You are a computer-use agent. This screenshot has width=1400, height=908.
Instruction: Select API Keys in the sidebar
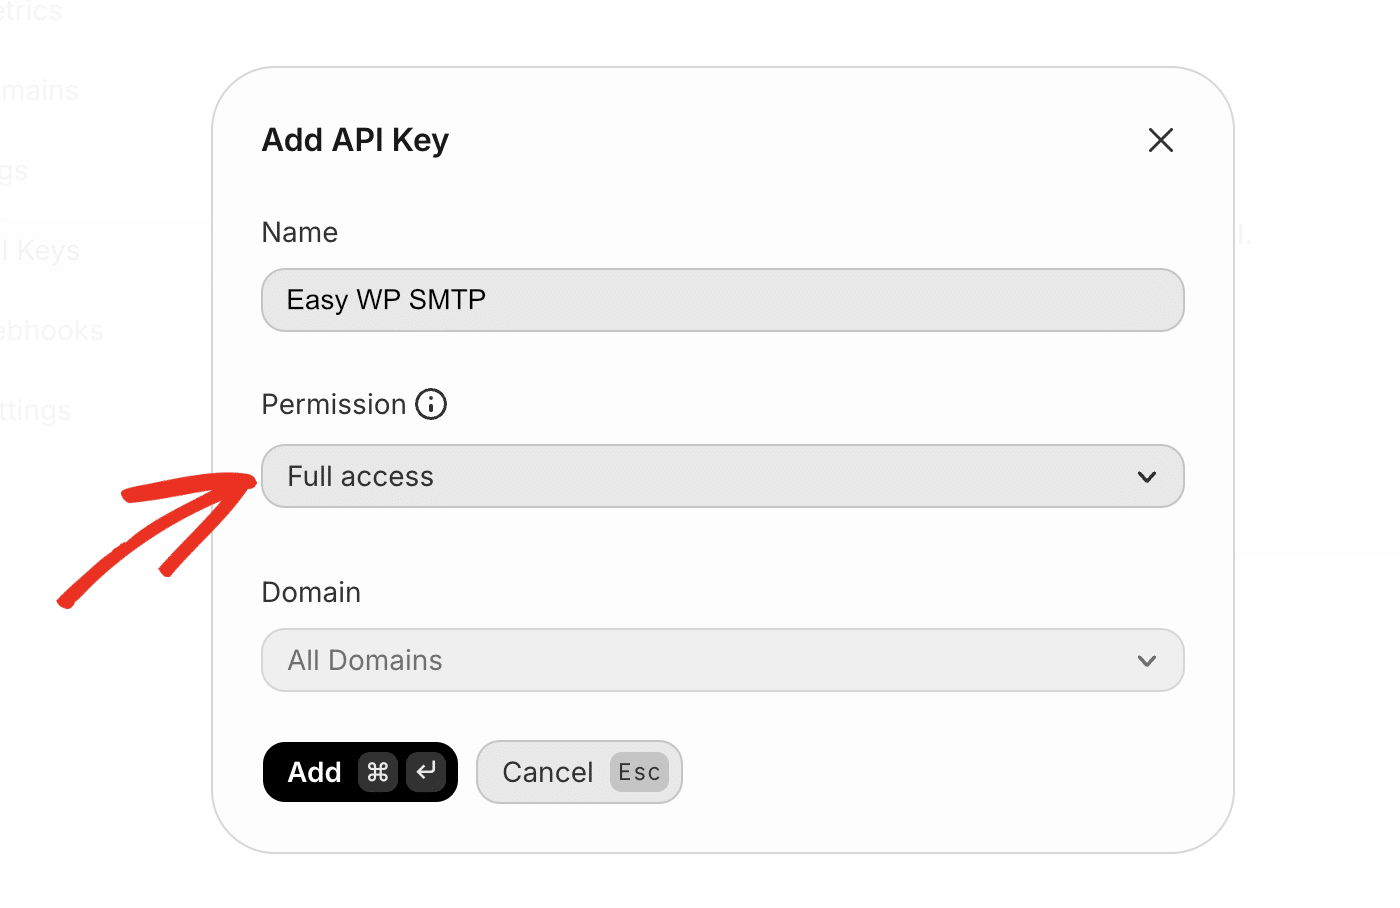click(x=40, y=250)
